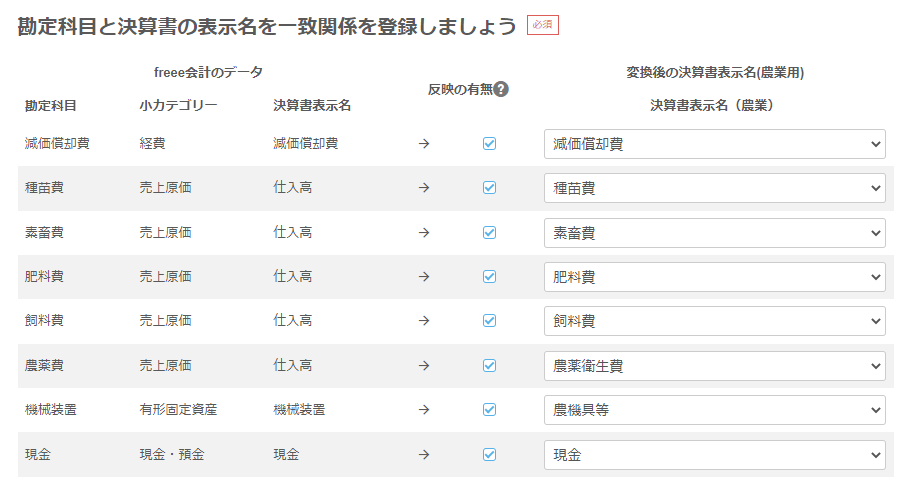The image size is (903, 488).
Task: Click 農薬費 account name cell
Action: (44, 365)
